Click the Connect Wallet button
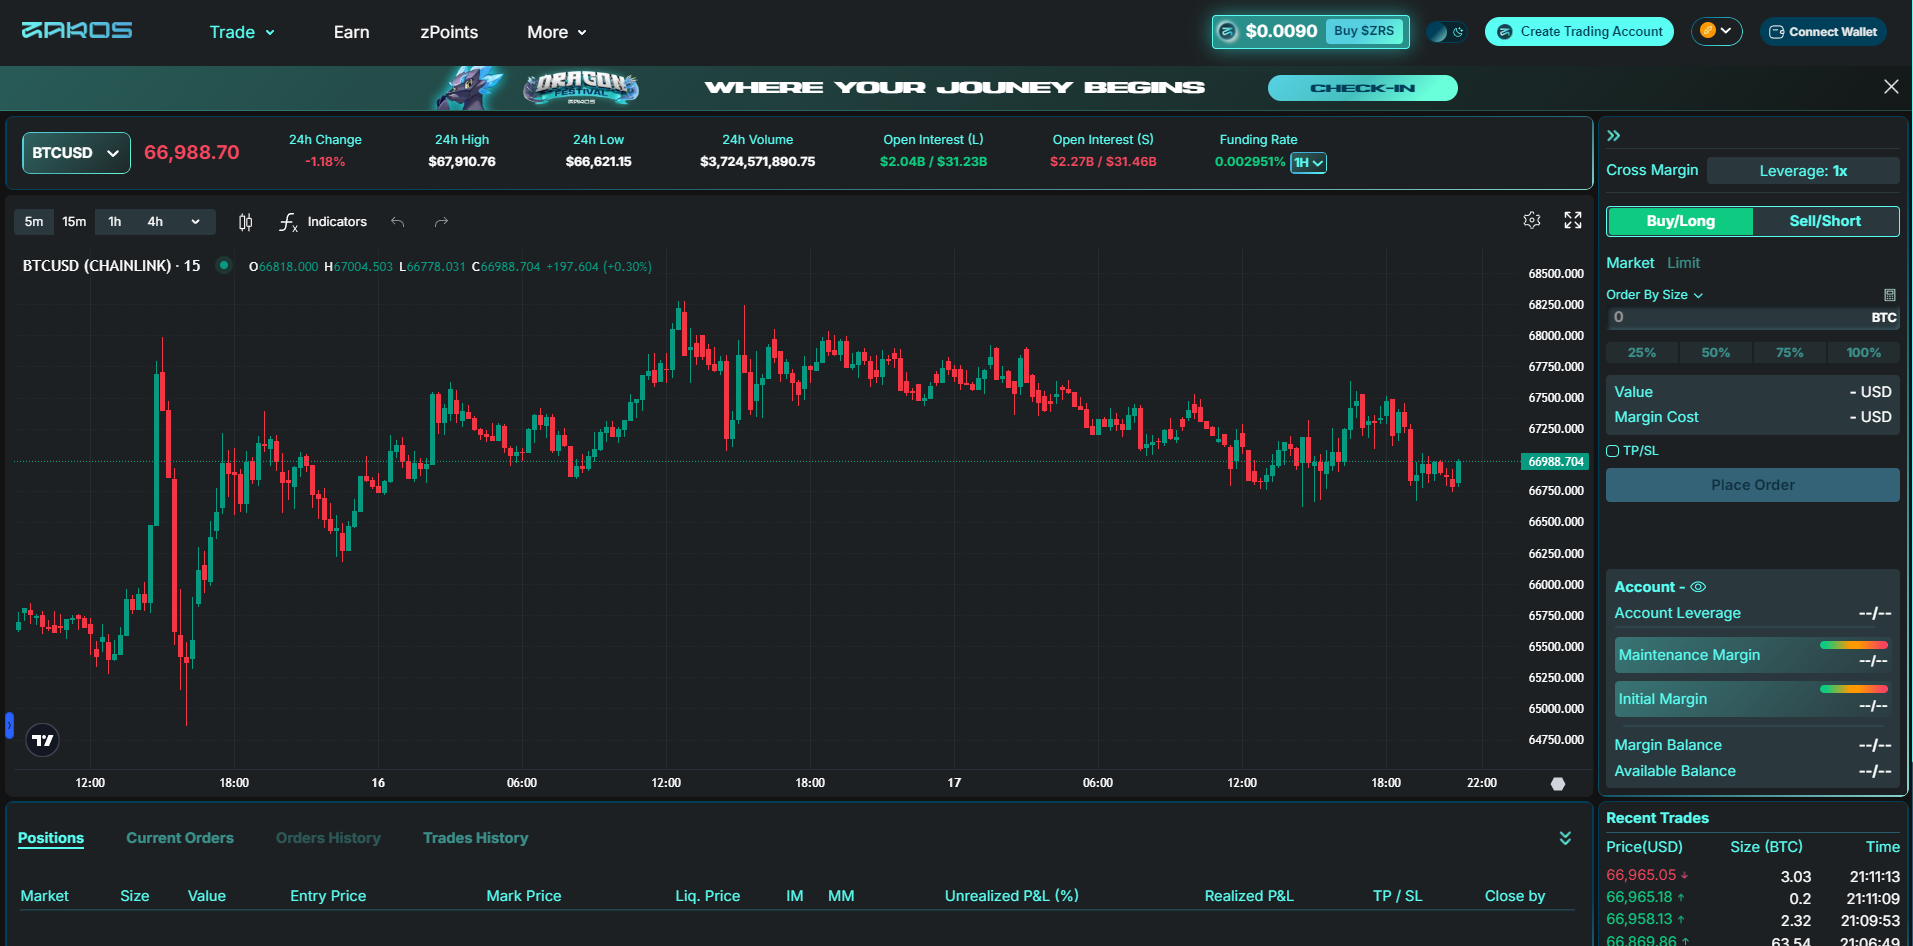The image size is (1913, 946). [1823, 32]
